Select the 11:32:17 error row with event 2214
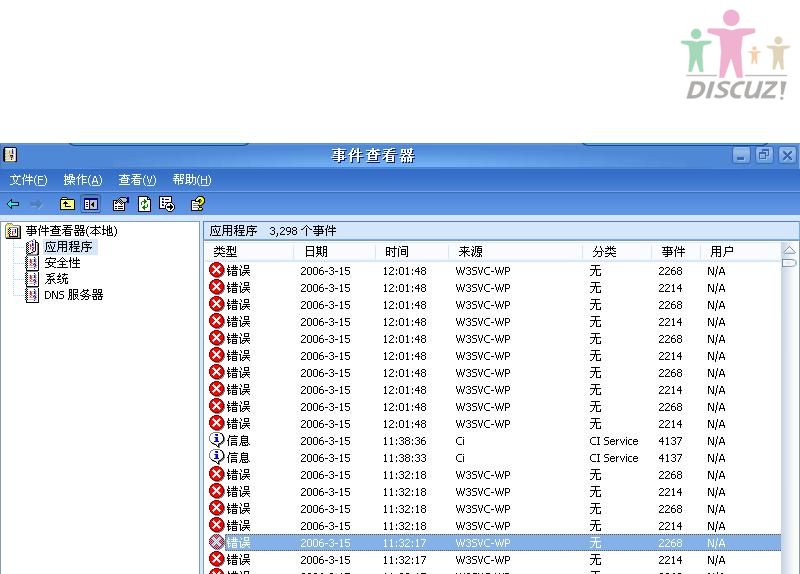This screenshot has height=574, width=800. [494, 560]
